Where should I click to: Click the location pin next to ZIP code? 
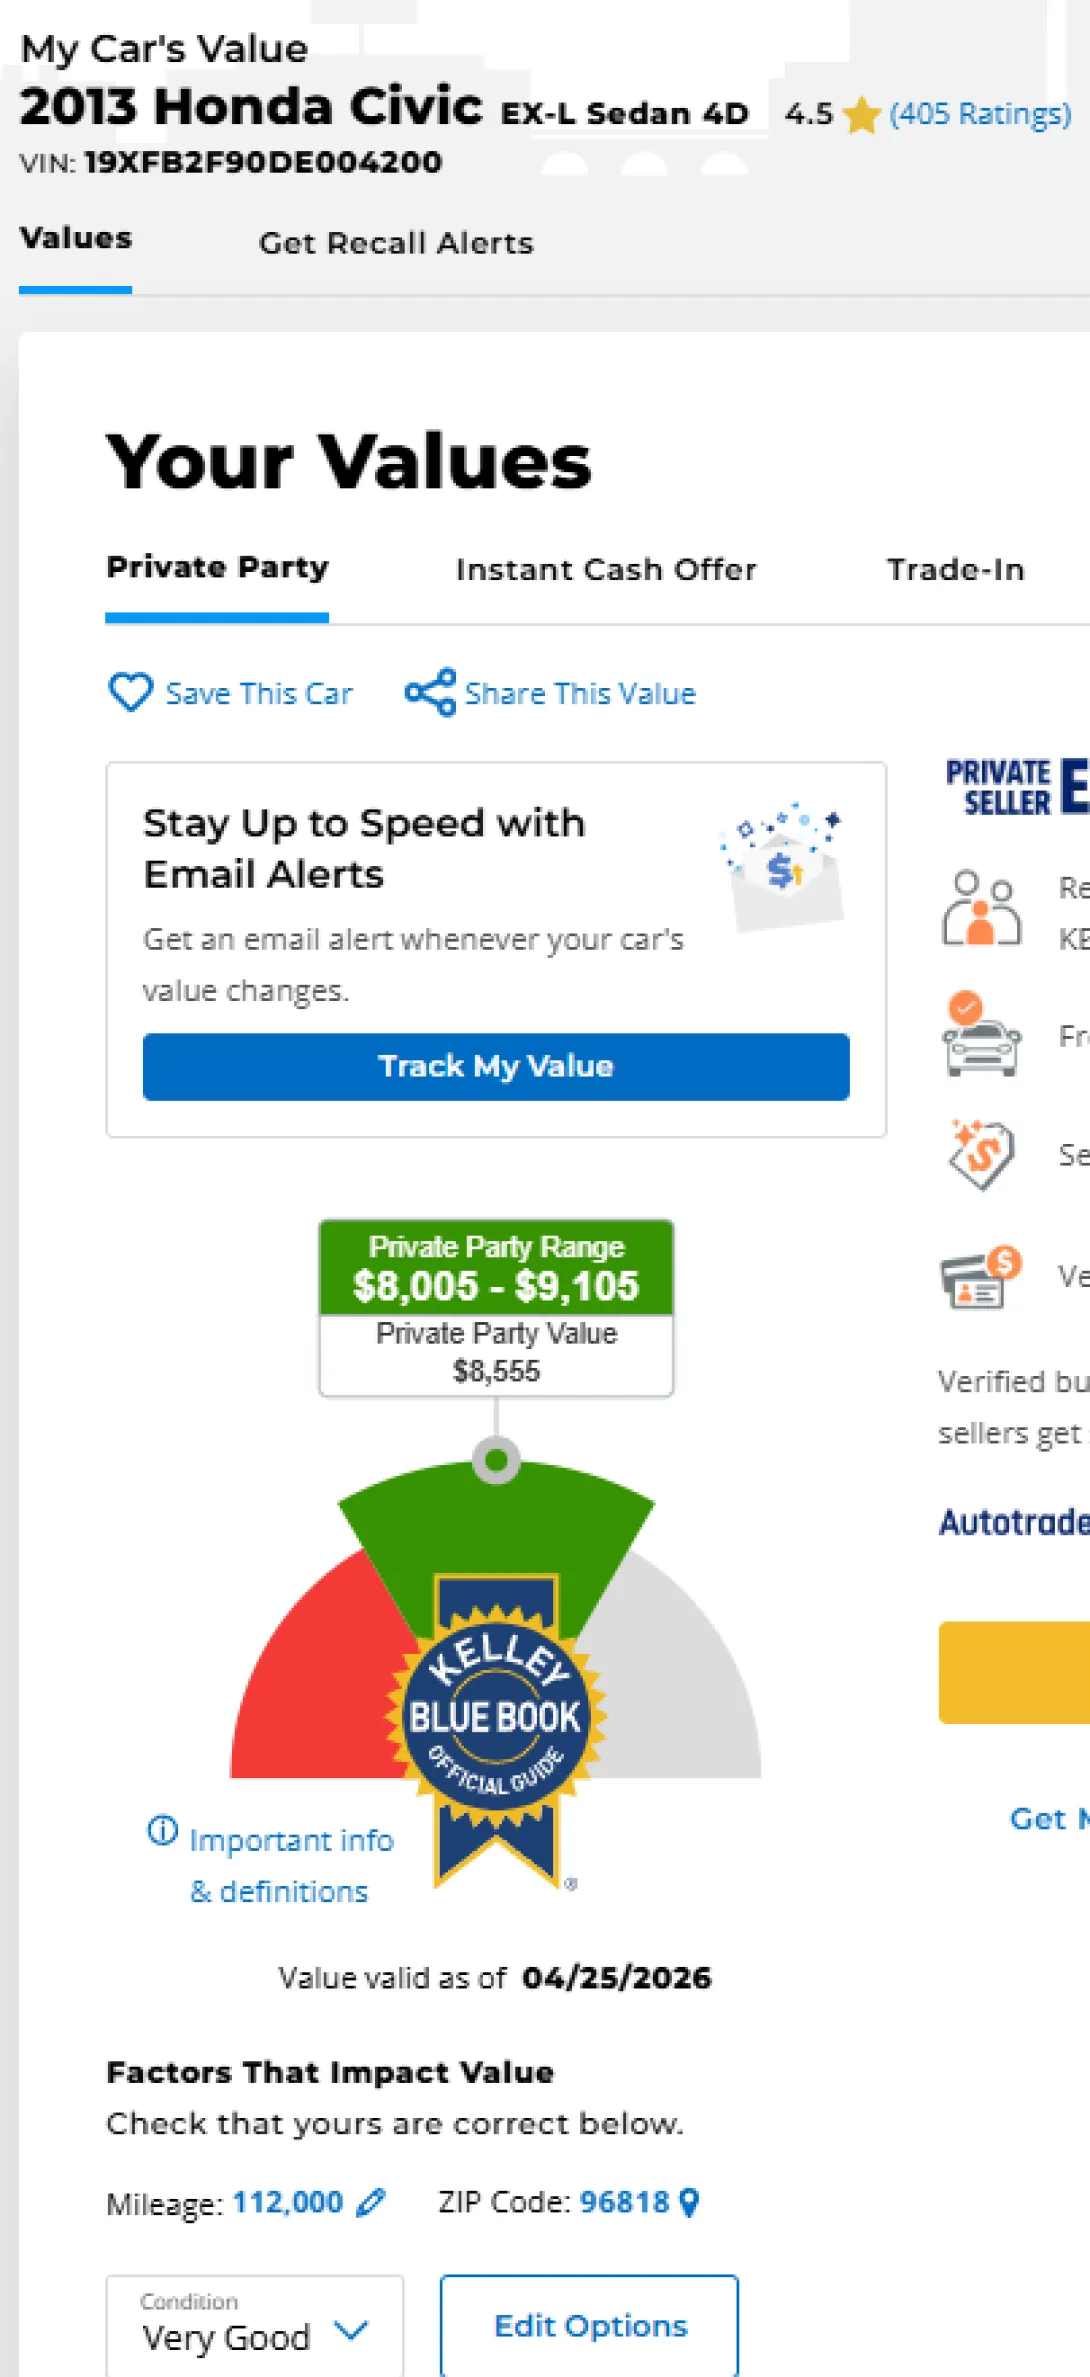tap(689, 2202)
